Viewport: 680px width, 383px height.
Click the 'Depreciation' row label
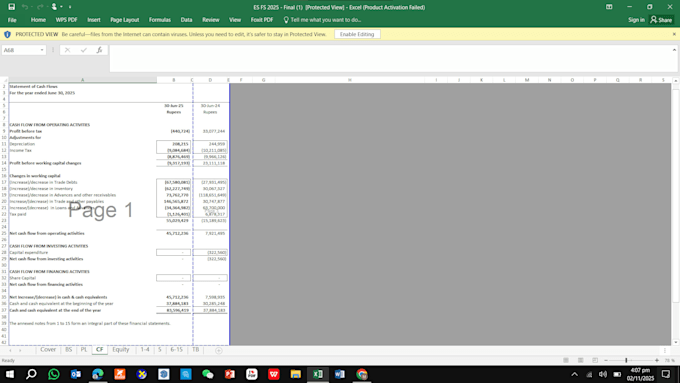pyautogui.click(x=22, y=144)
